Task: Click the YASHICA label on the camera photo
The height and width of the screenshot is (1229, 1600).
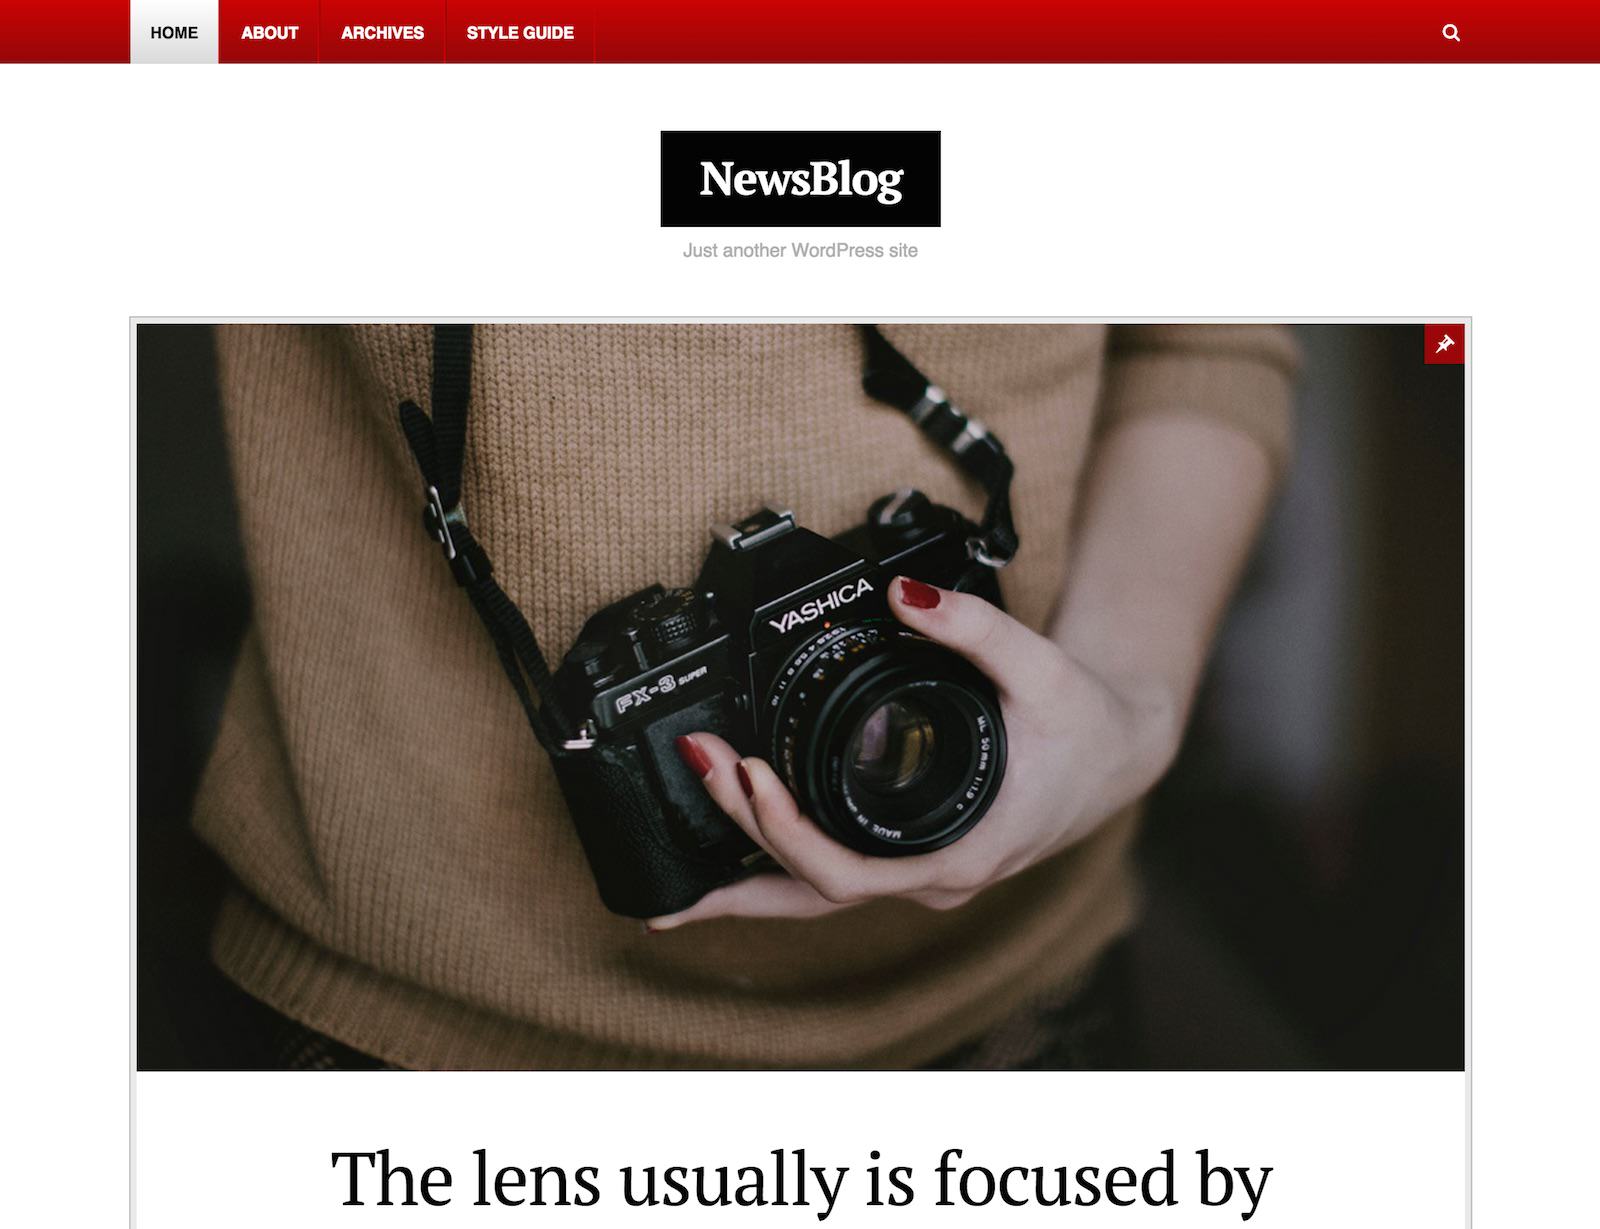Action: click(x=821, y=608)
